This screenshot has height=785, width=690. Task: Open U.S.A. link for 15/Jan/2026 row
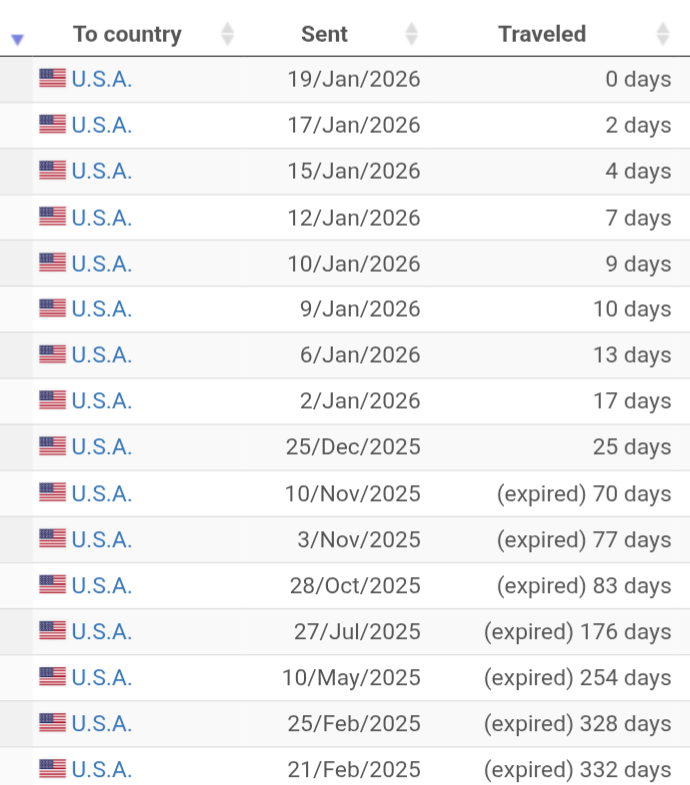[101, 171]
